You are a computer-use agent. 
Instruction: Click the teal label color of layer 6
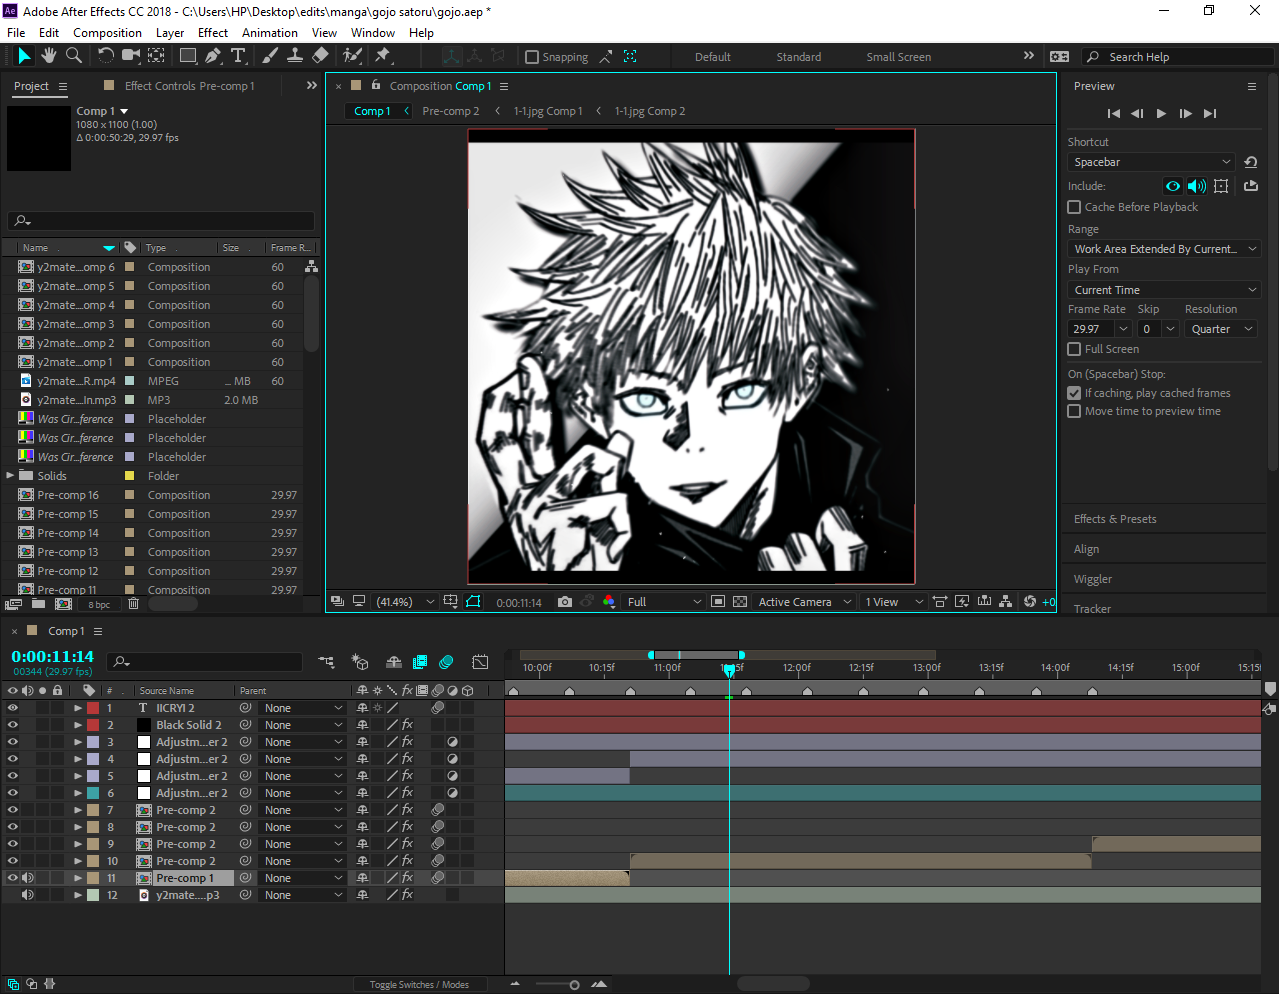pyautogui.click(x=93, y=793)
